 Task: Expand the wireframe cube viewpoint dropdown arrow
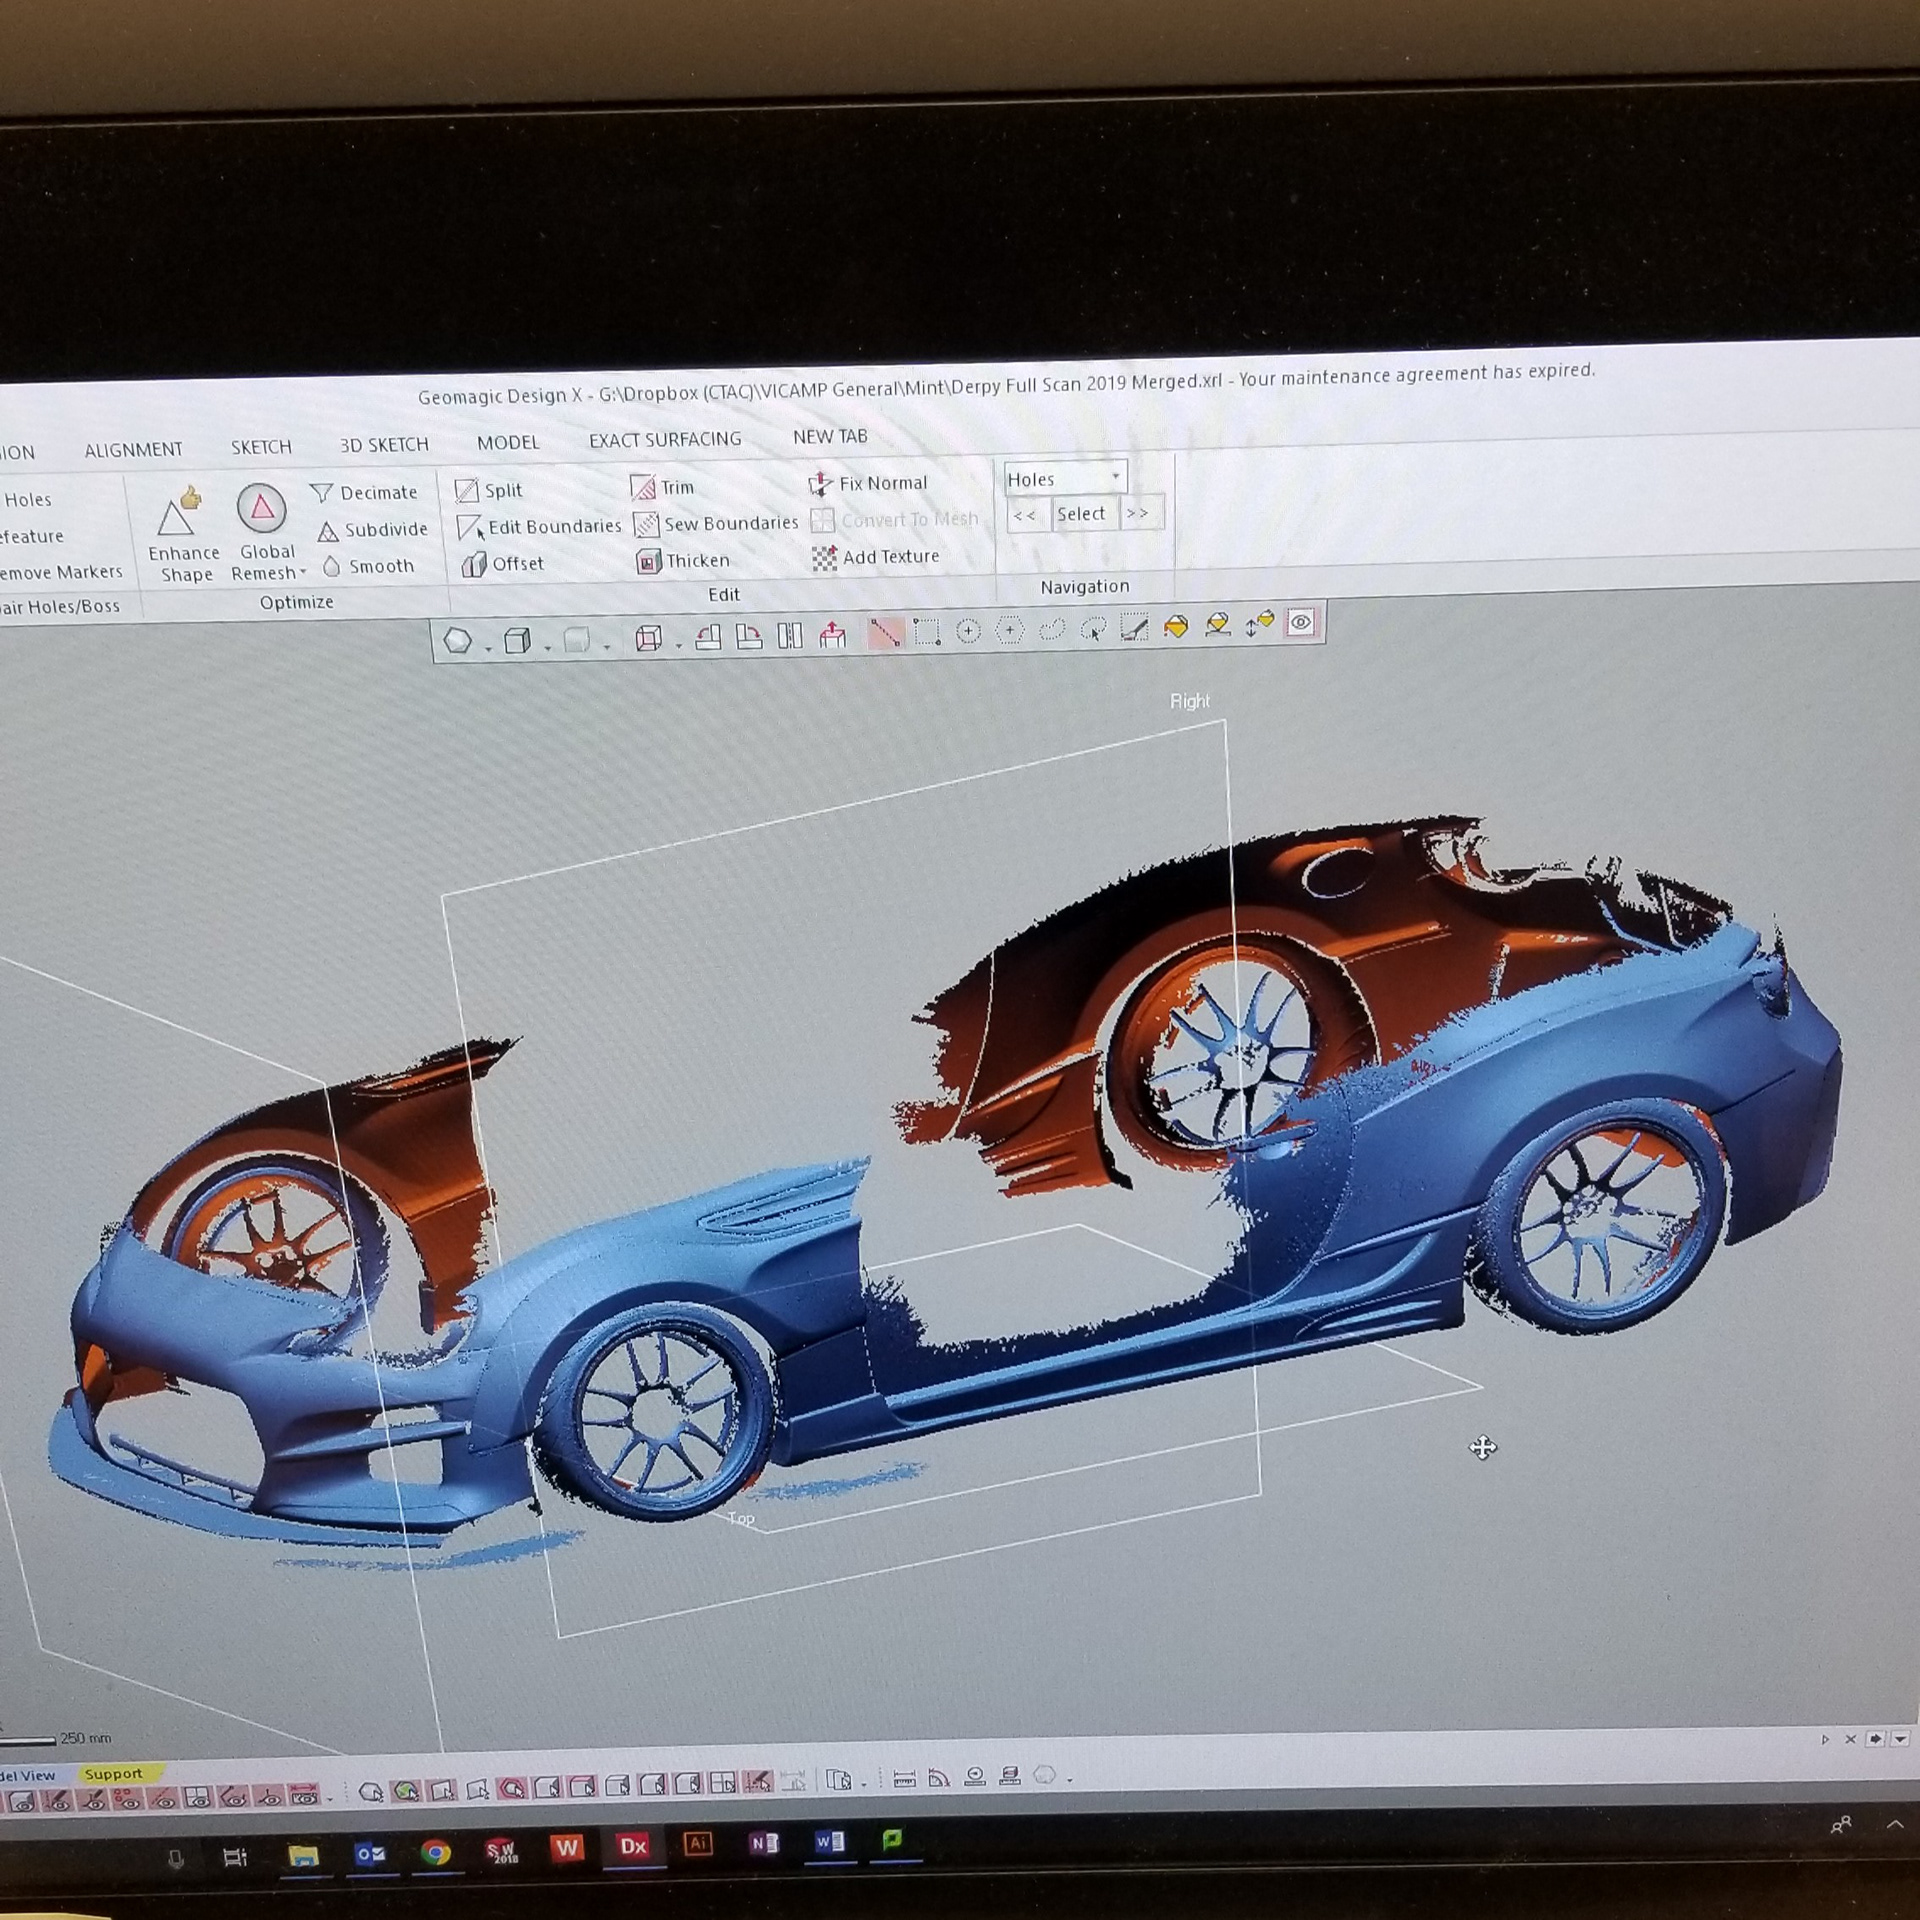679,646
